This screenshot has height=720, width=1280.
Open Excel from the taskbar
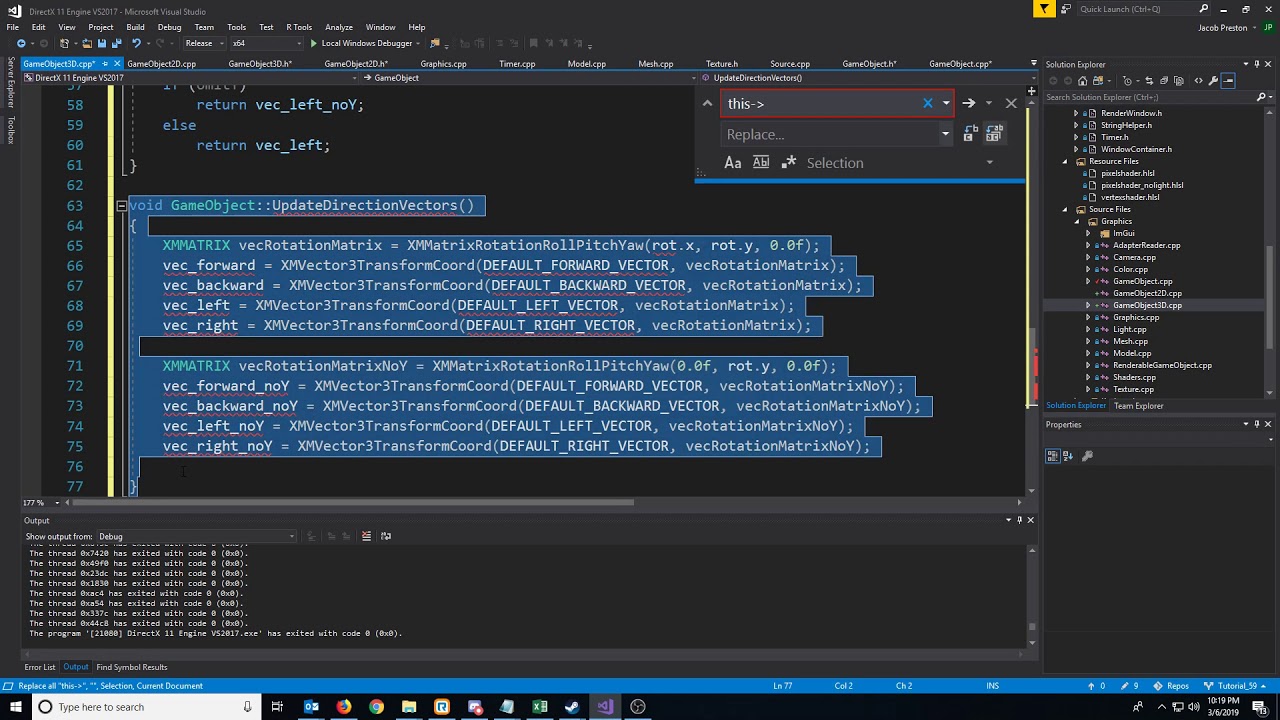click(540, 707)
